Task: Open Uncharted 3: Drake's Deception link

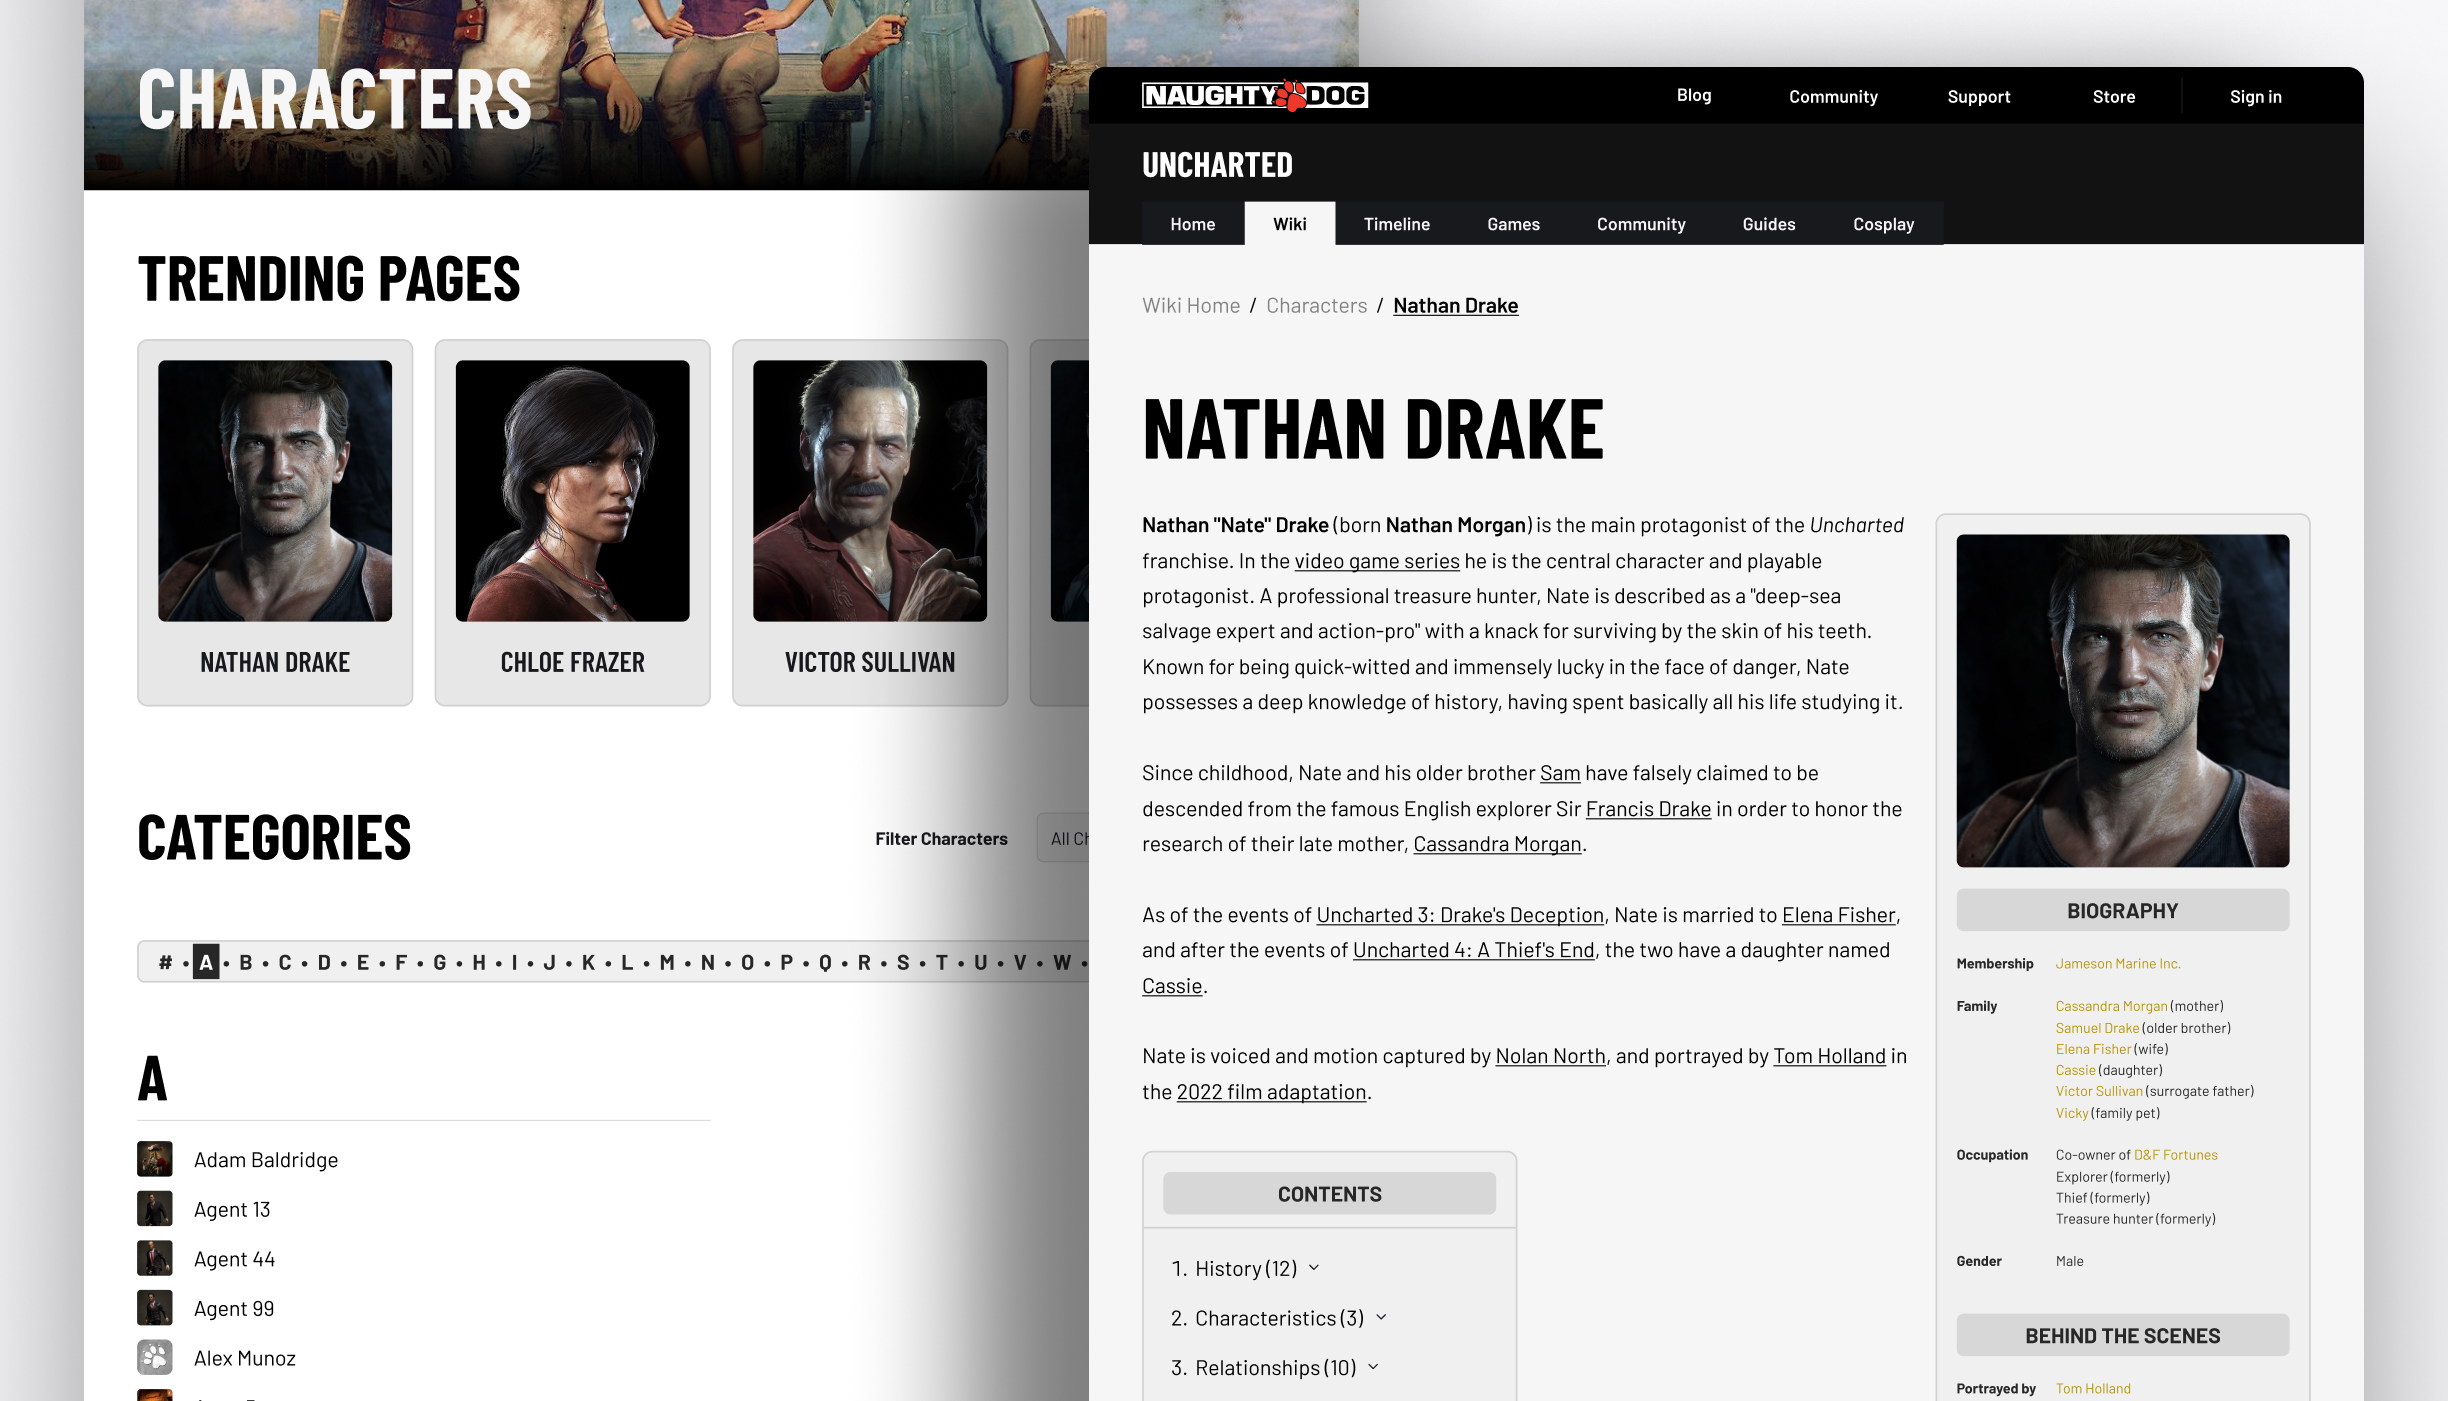Action: tap(1460, 915)
